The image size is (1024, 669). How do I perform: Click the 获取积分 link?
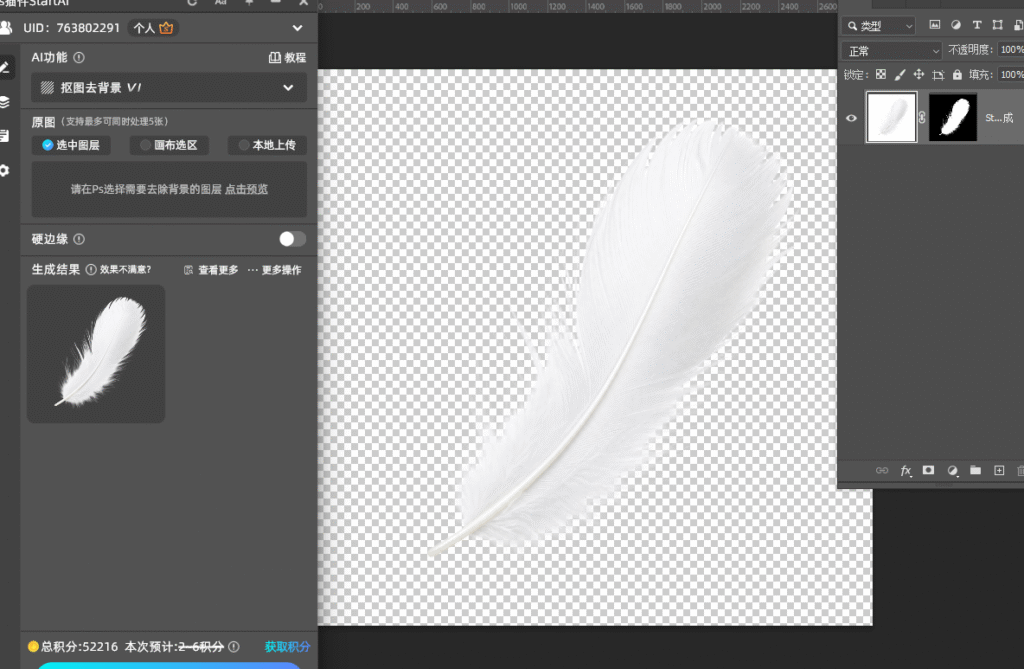coord(287,647)
